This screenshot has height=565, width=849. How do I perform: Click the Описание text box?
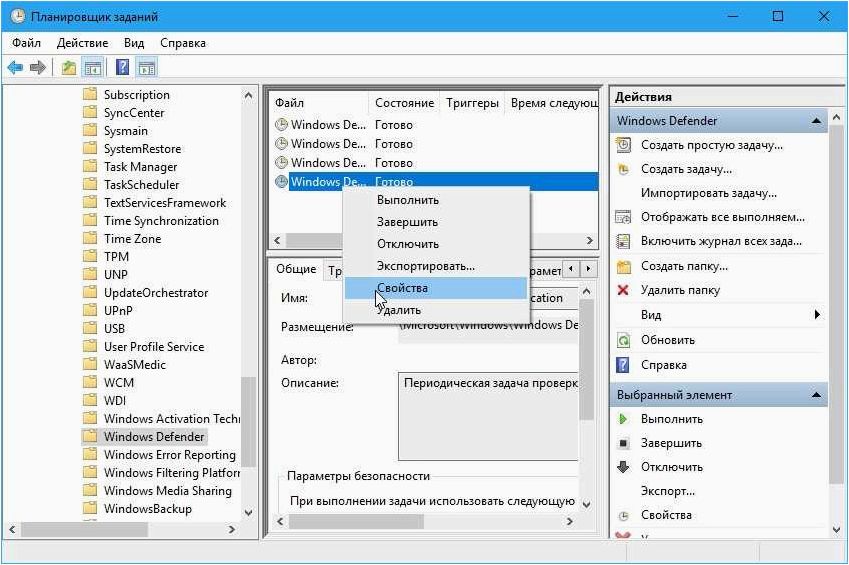point(488,416)
